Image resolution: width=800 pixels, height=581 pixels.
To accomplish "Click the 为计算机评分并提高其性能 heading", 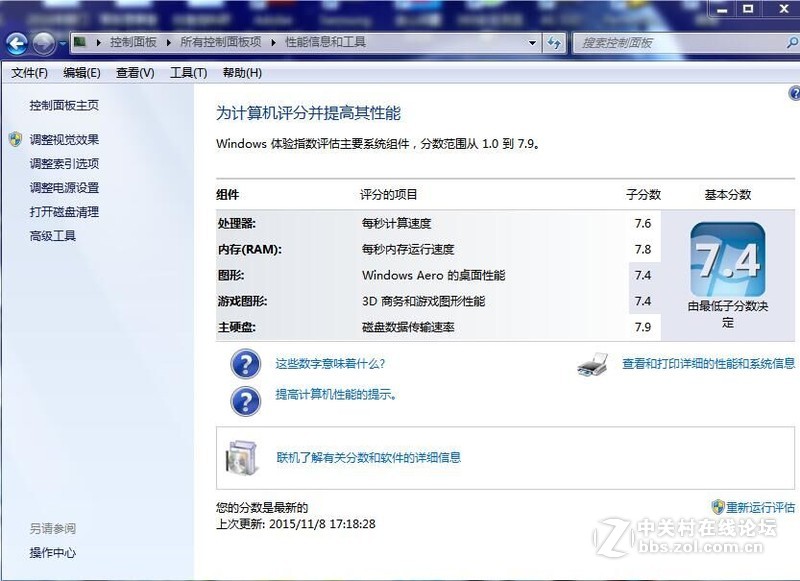I will (308, 113).
